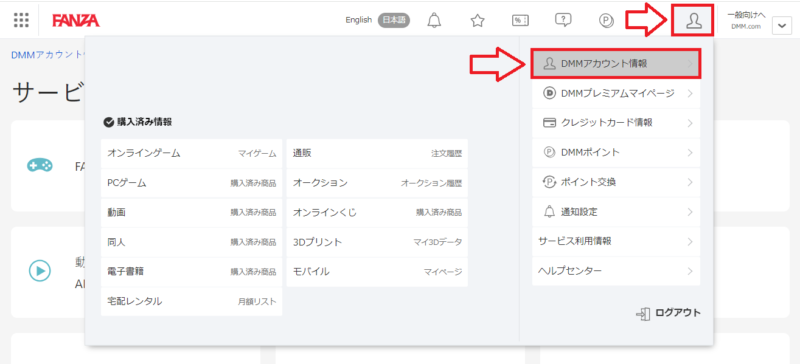Click the game controller icon on the page
Image resolution: width=800 pixels, height=364 pixels.
click(39, 165)
